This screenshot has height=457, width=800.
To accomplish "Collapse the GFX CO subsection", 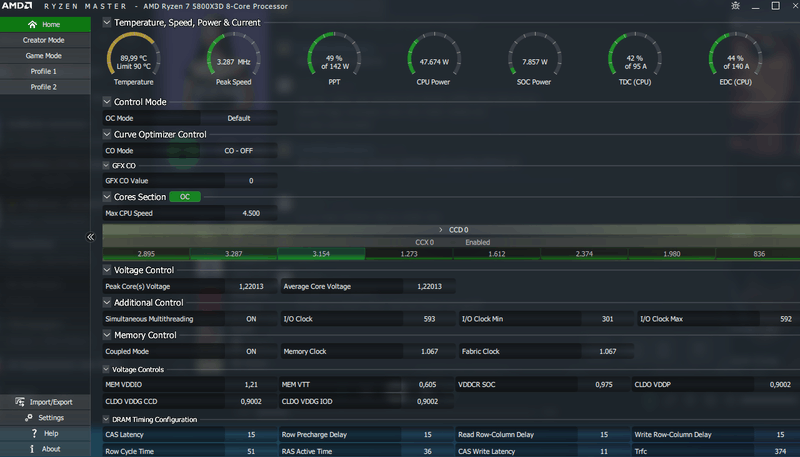I will (106, 165).
